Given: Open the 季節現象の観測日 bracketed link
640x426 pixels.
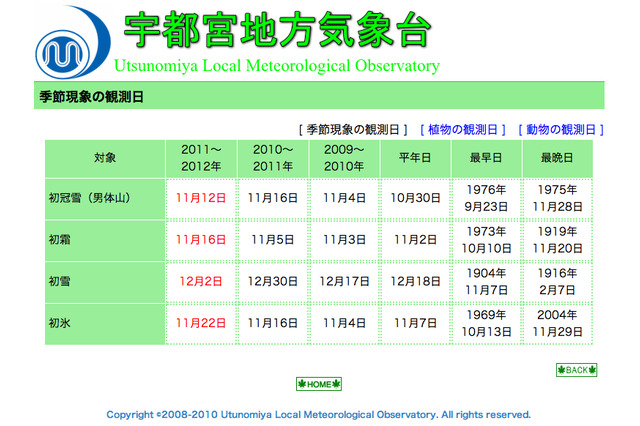Looking at the screenshot, I should pos(354,129).
